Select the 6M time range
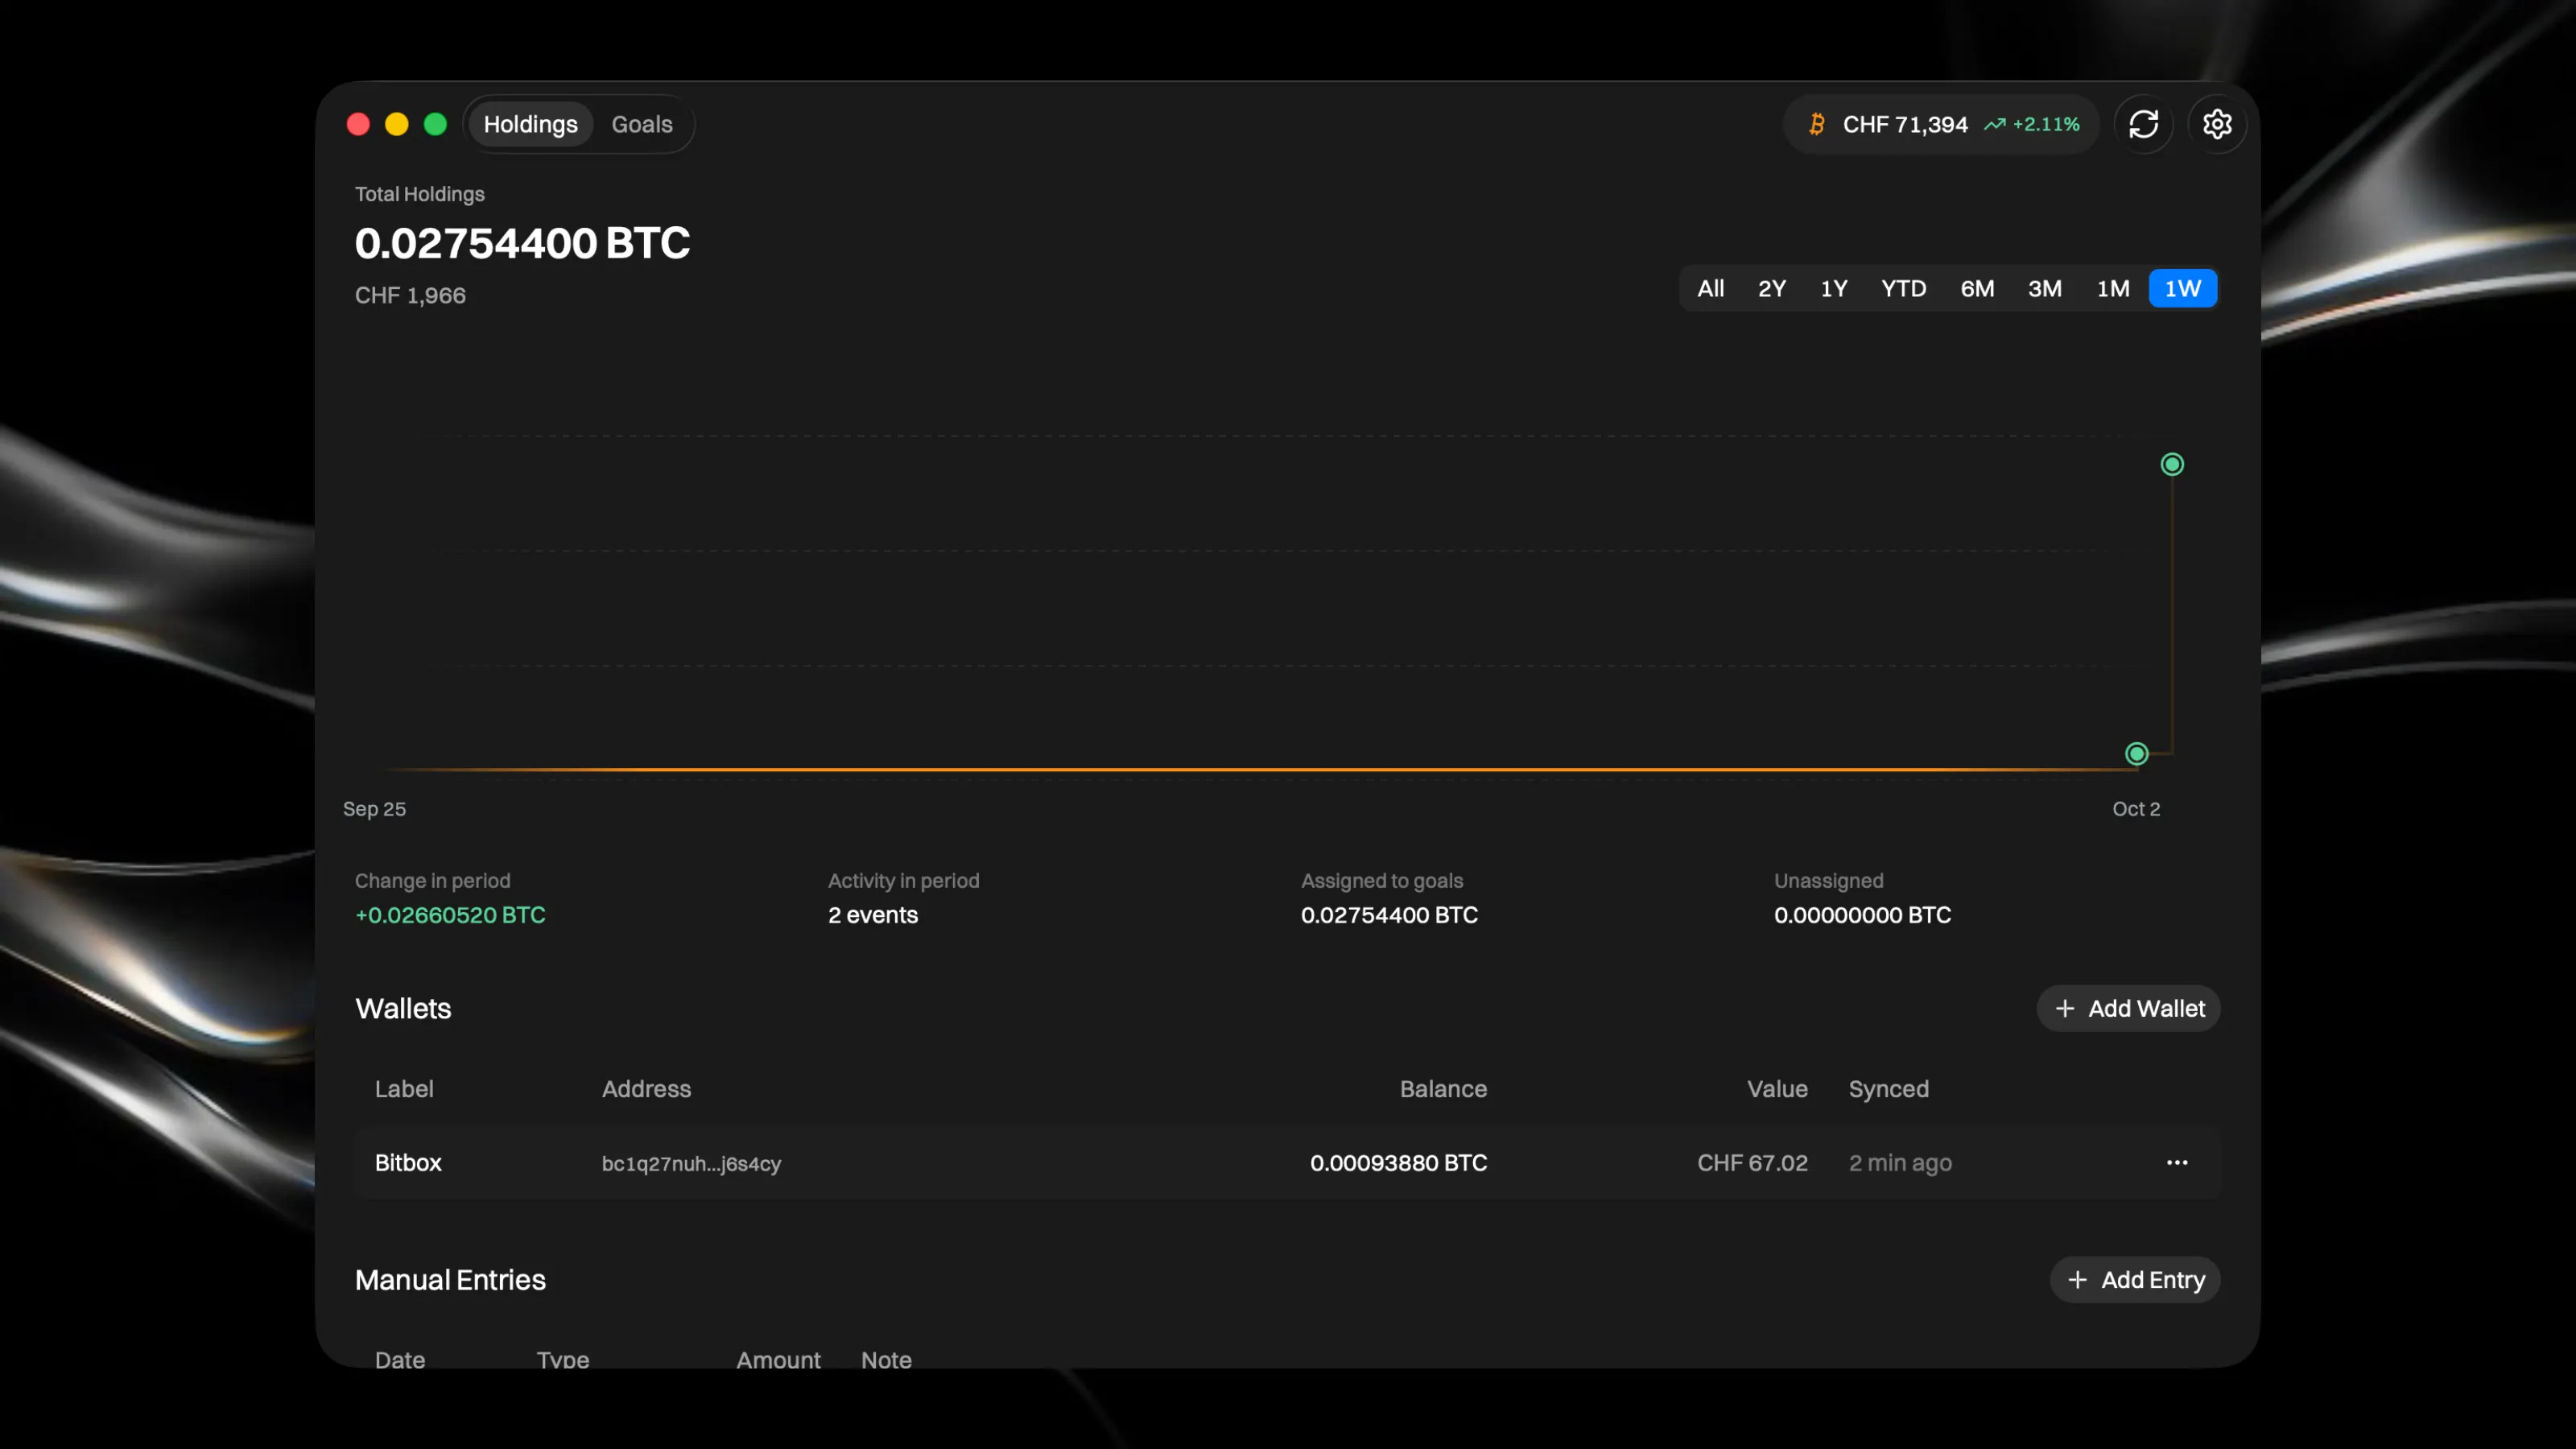Viewport: 2576px width, 1449px height. [1977, 289]
